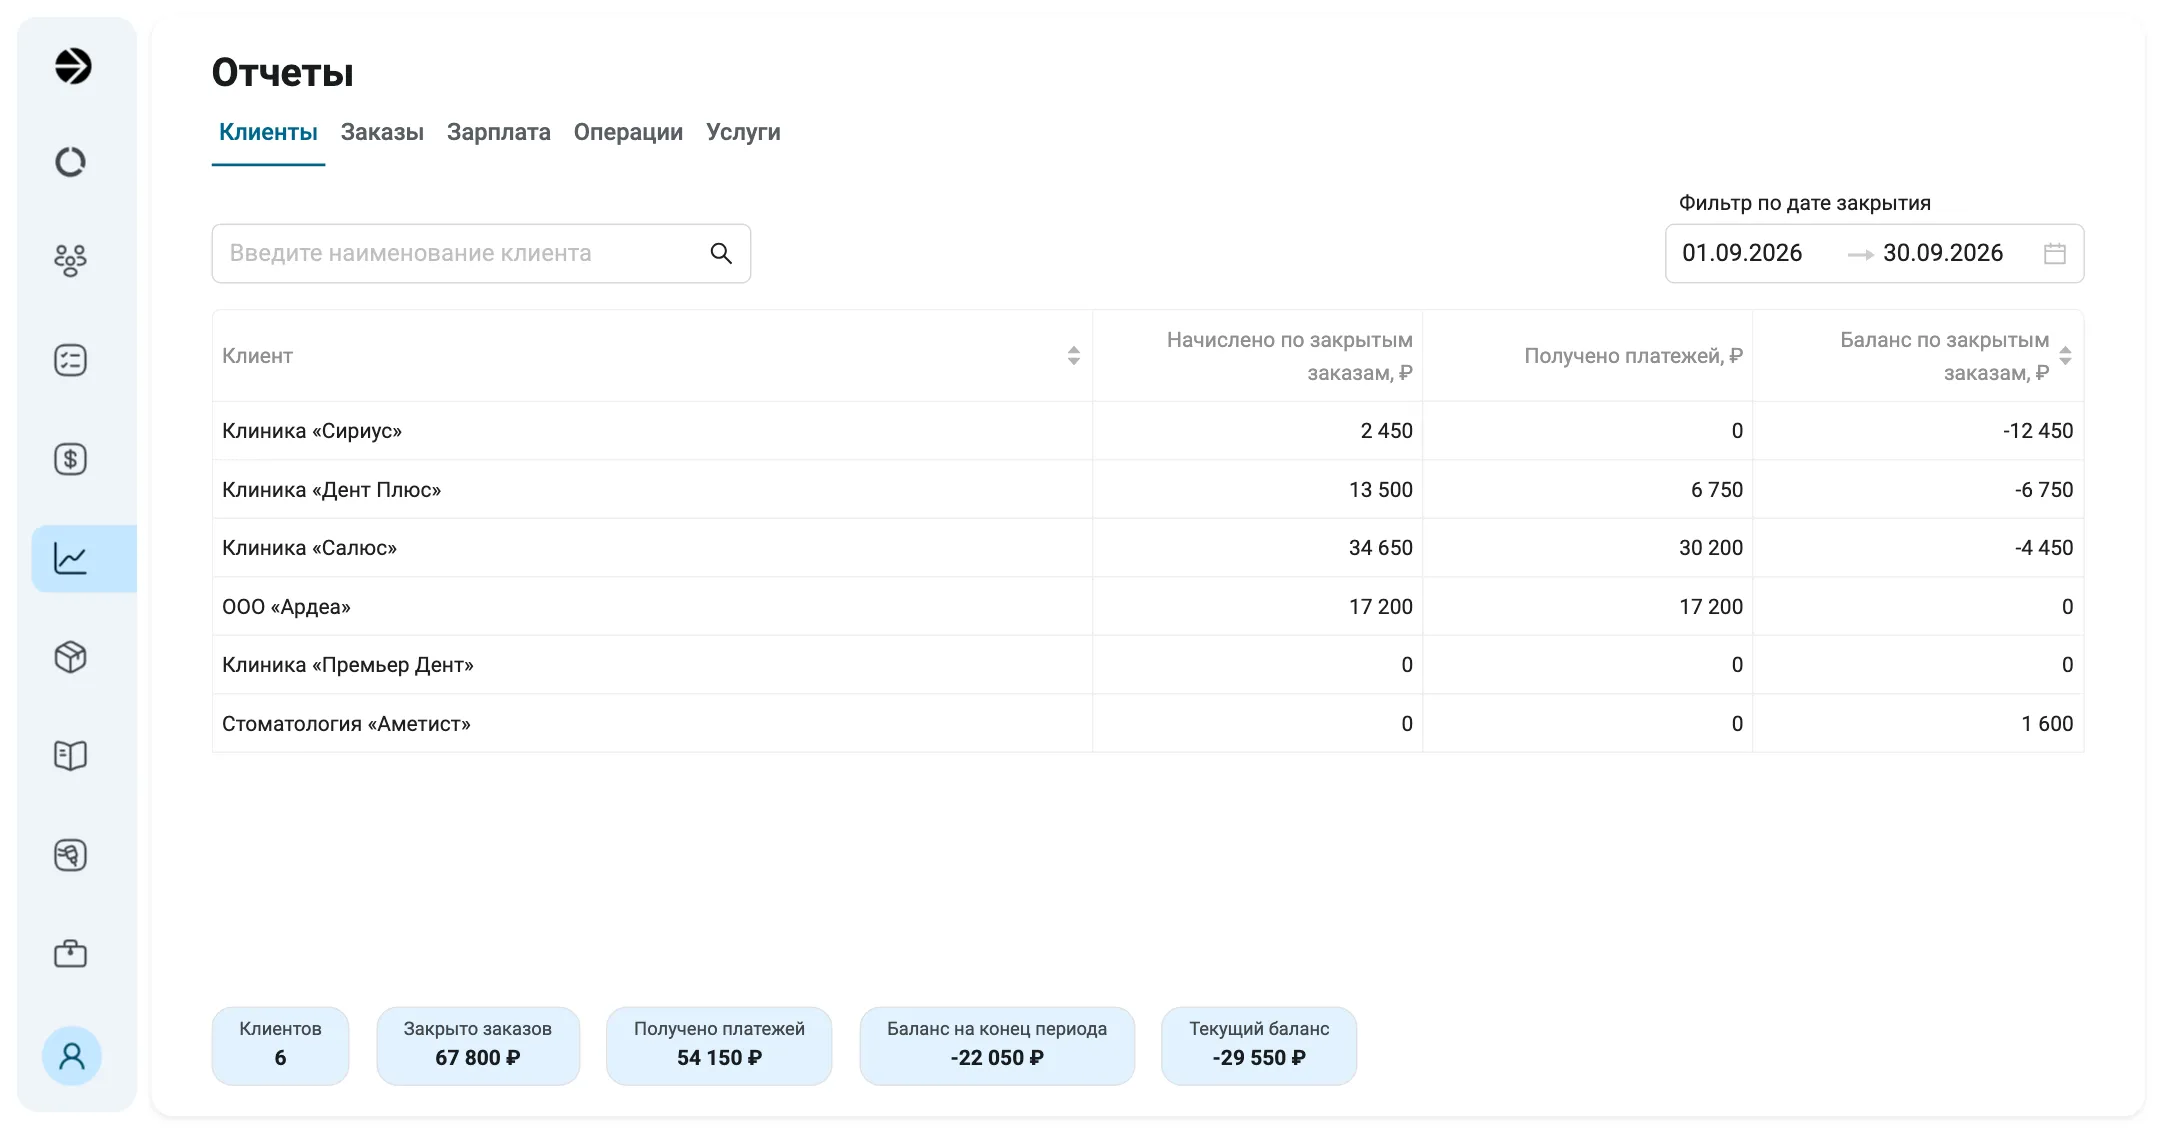Screen dimensions: 2160x1131
Task: Open the reference book icon in the sidebar
Action: pos(70,756)
